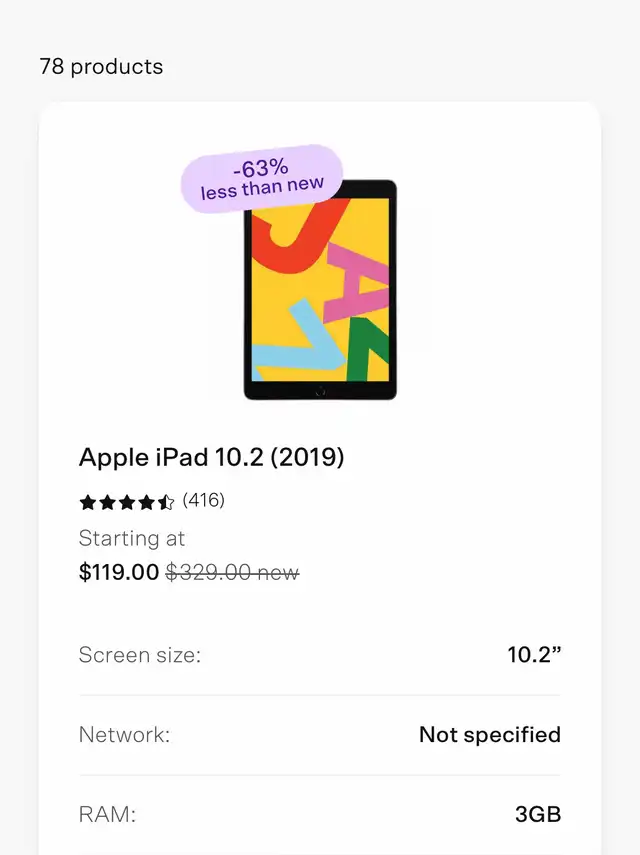640x855 pixels.
Task: Click the 3GB RAM value
Action: point(538,815)
